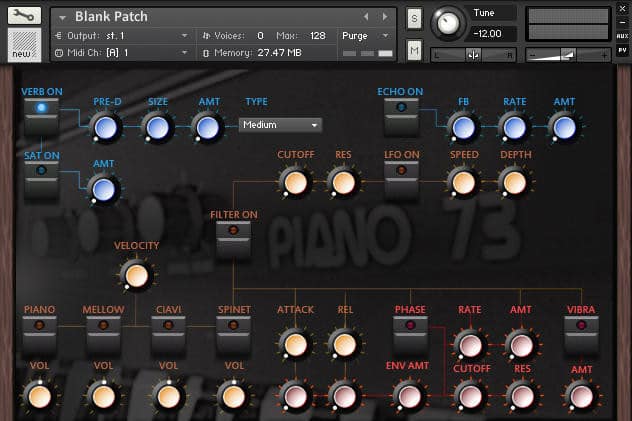The width and height of the screenshot is (632, 421).
Task: Toggle the VERB ON switch
Action: (x=41, y=116)
